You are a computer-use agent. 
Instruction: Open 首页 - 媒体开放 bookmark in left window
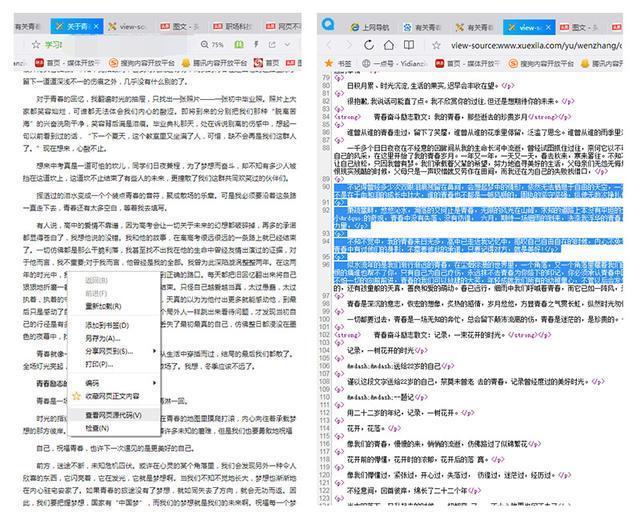67,62
